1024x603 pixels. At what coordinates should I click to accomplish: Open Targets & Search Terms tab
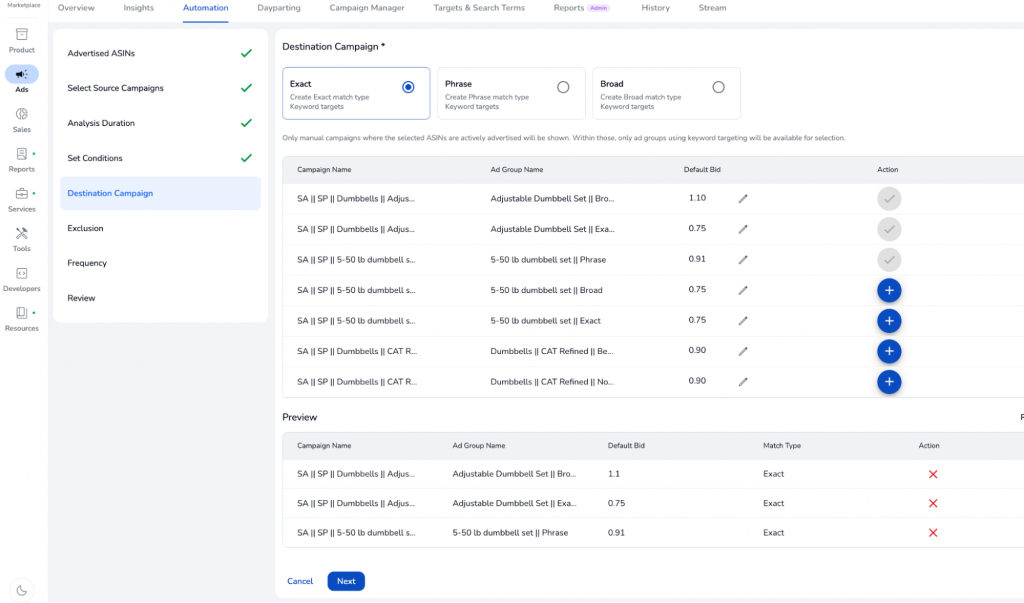(x=479, y=8)
